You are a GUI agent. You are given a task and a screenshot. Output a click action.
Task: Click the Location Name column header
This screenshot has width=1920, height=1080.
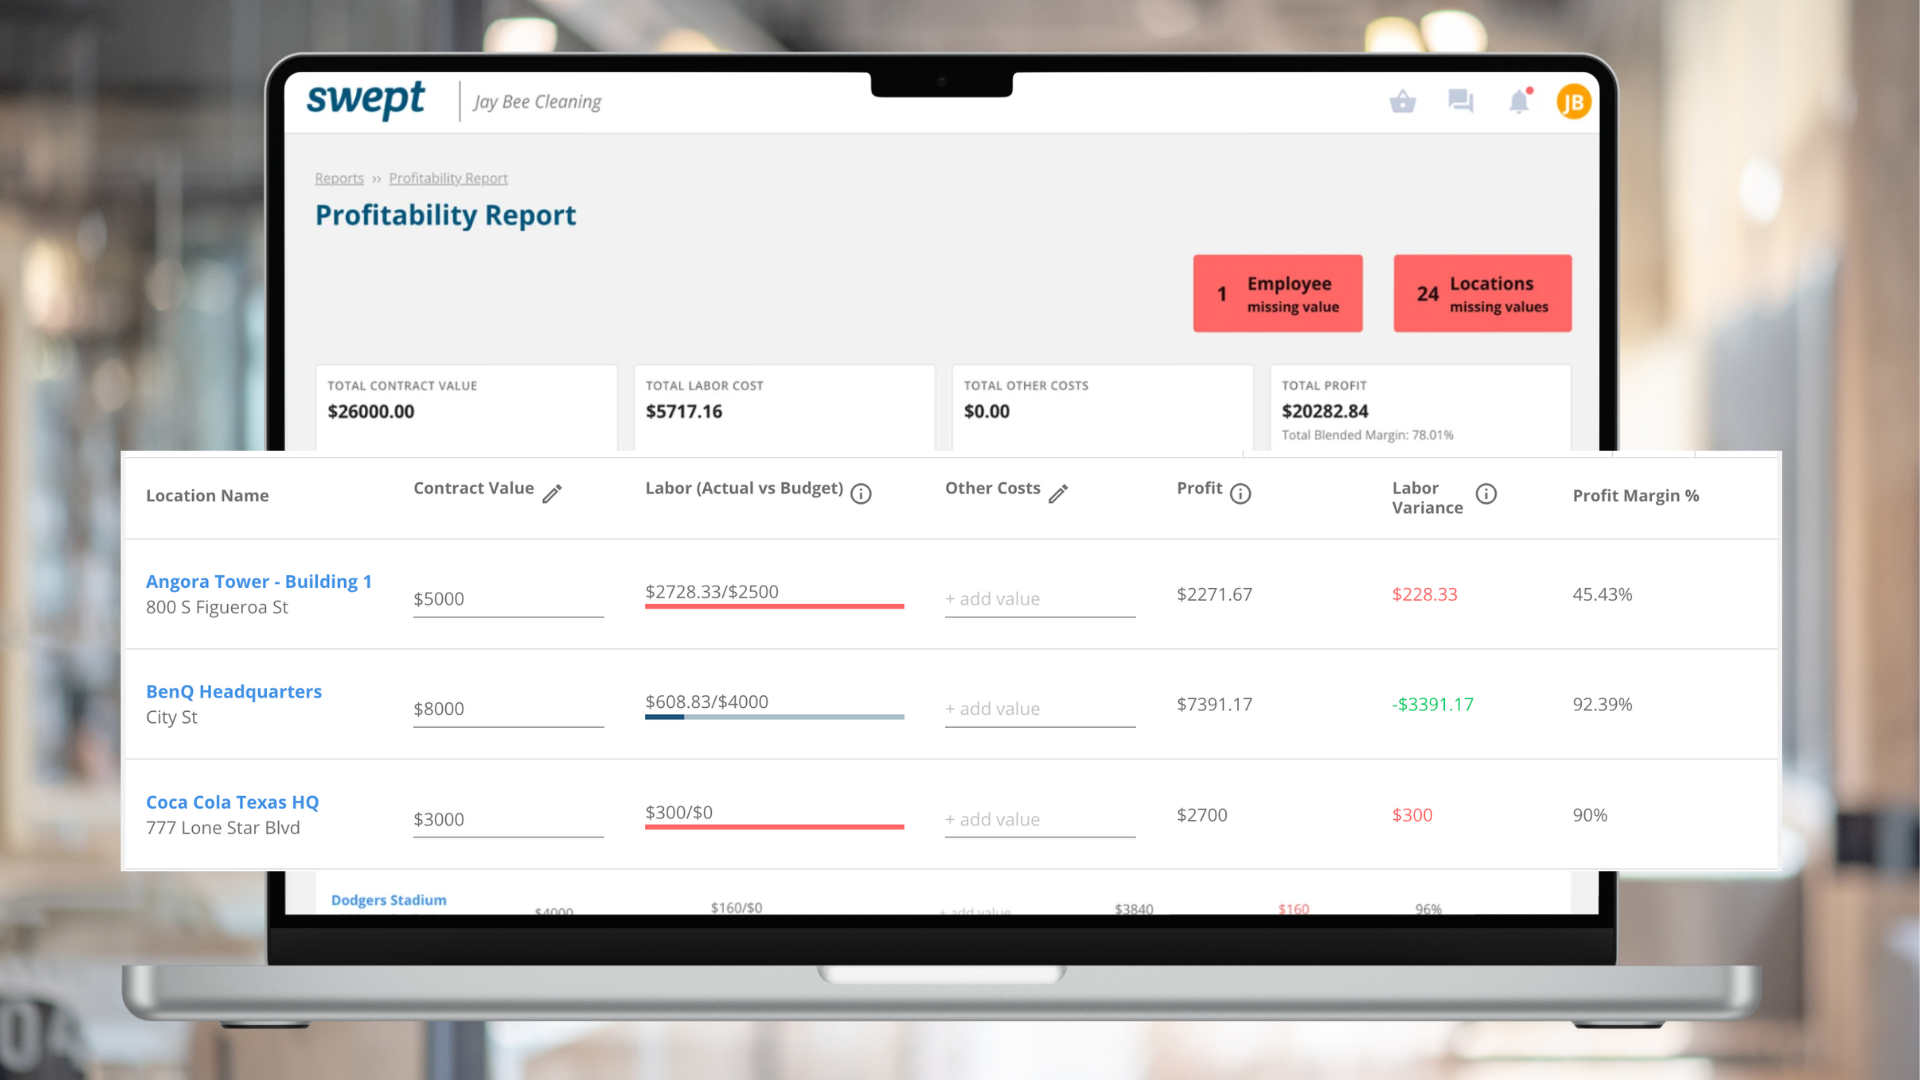click(207, 496)
